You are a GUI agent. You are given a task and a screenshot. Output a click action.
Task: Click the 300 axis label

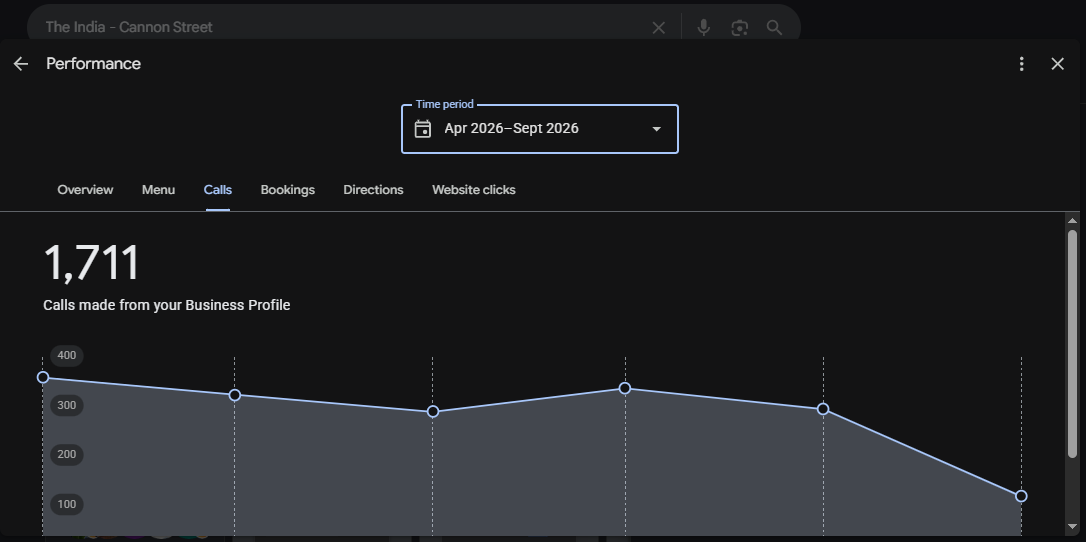tap(66, 406)
